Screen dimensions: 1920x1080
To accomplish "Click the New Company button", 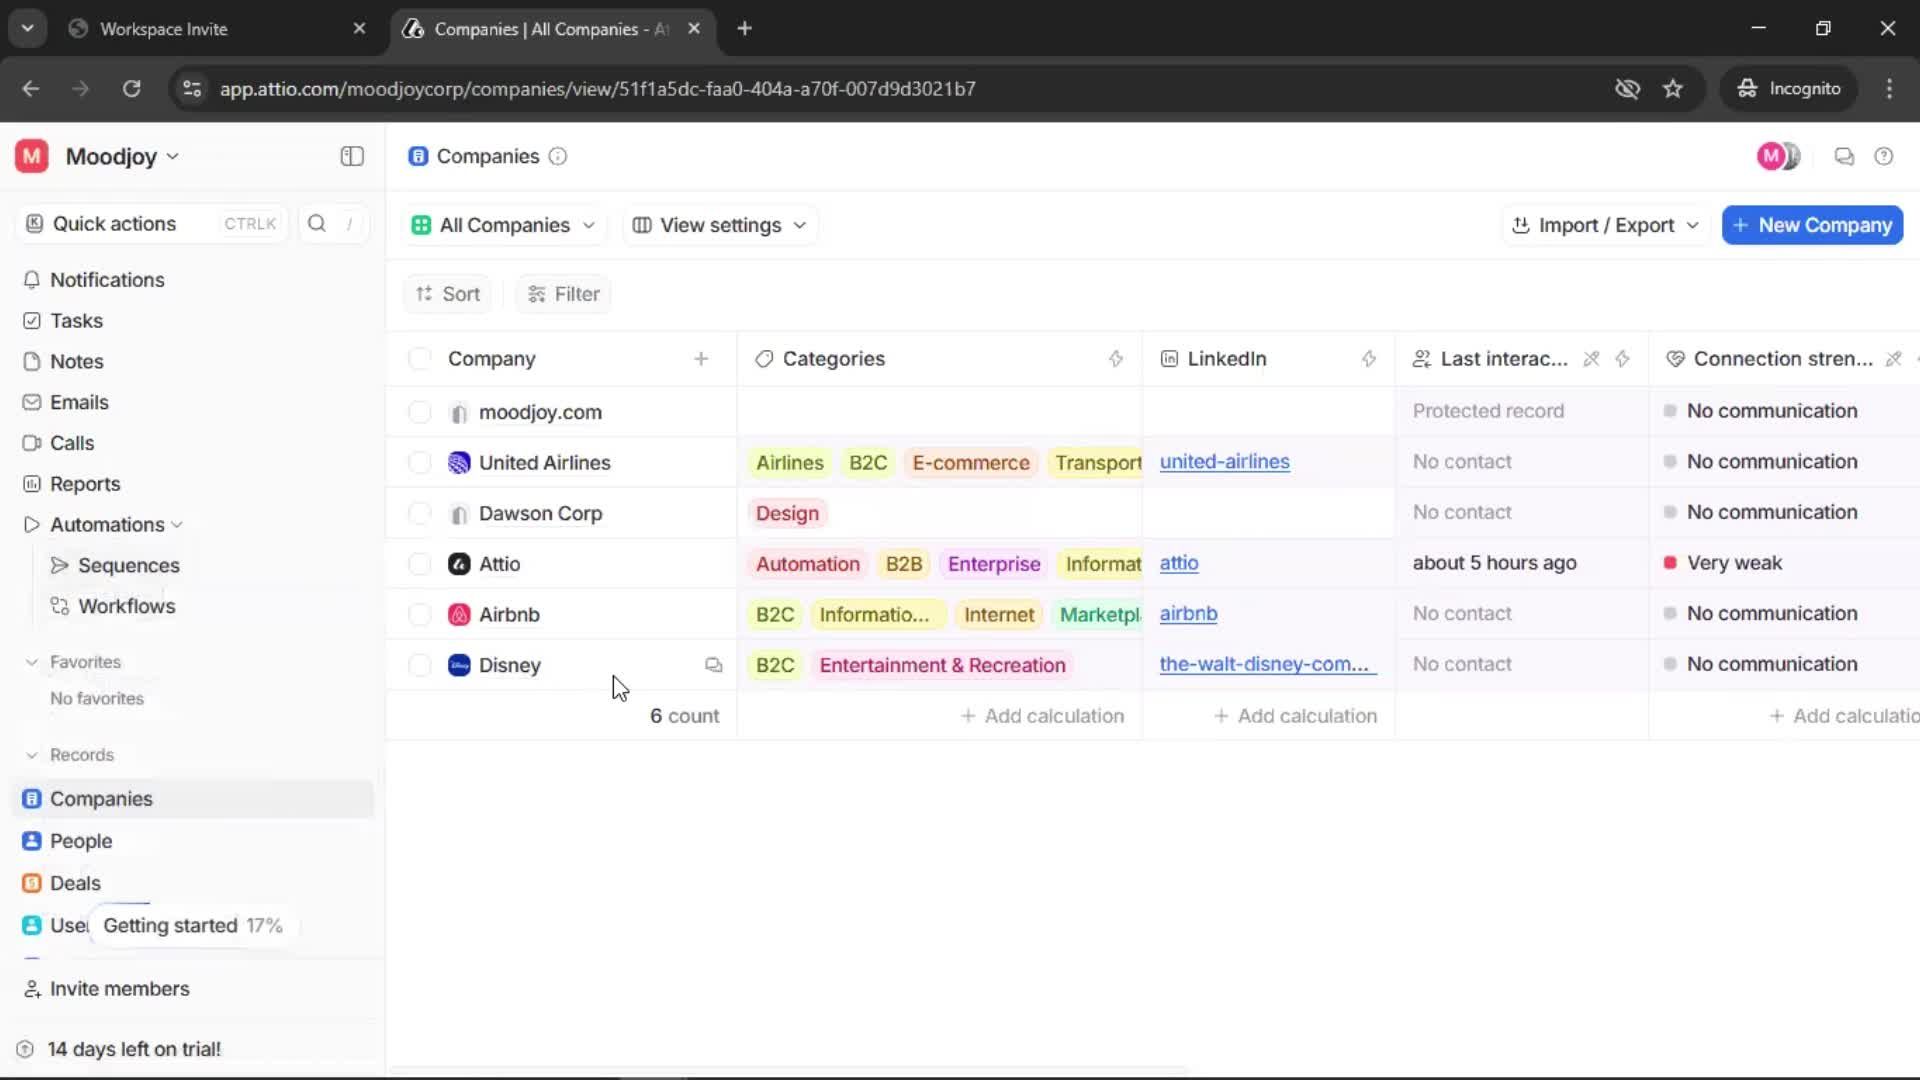I will [x=1812, y=225].
